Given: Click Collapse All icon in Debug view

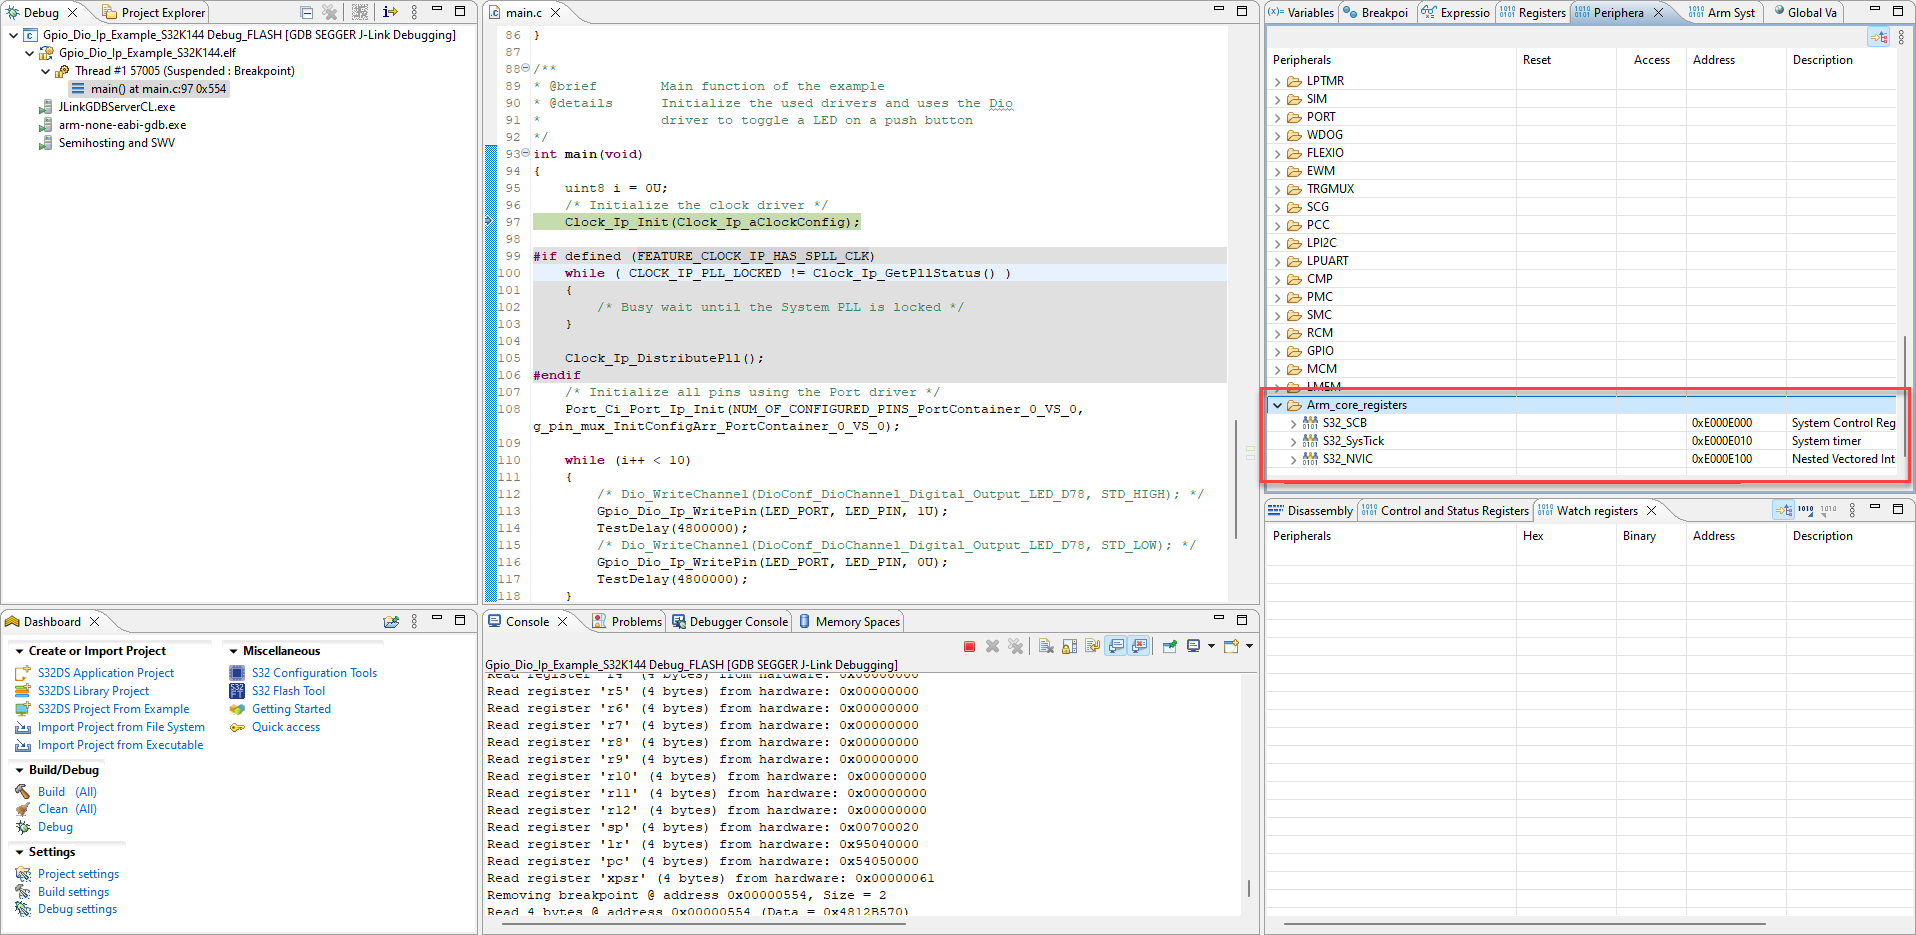Looking at the screenshot, I should (307, 12).
